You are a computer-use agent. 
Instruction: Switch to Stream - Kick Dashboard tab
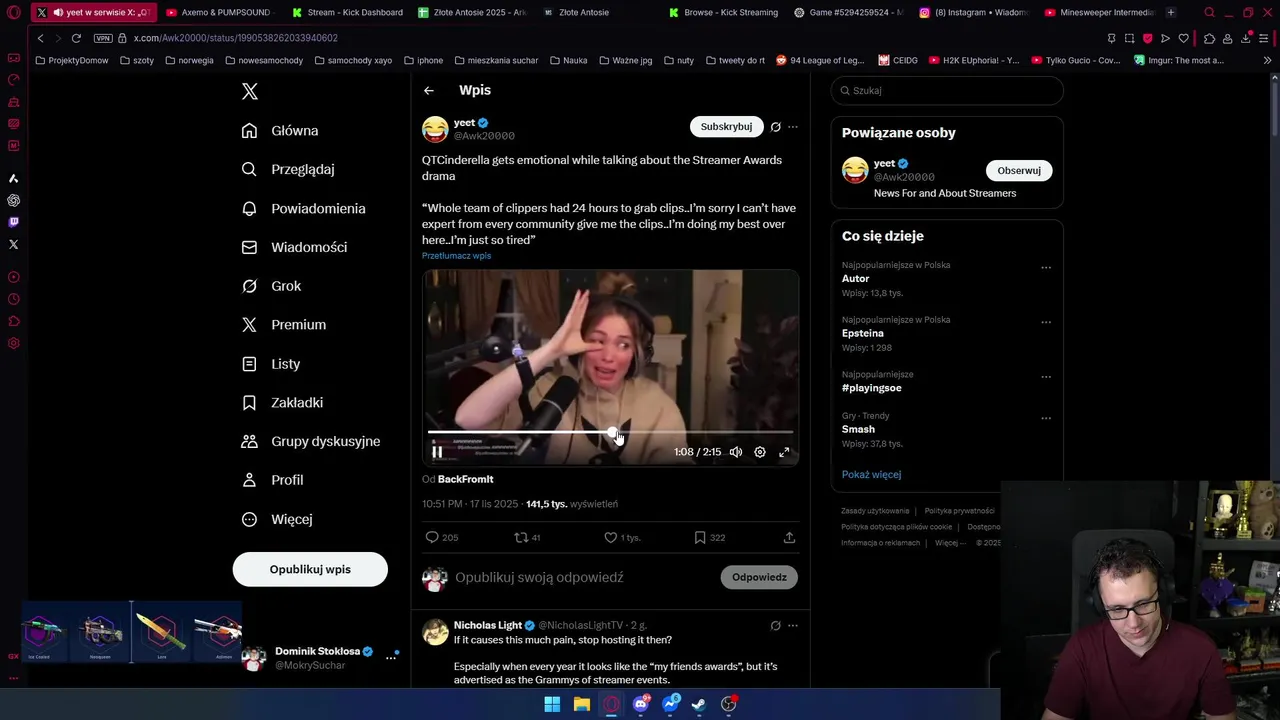pos(348,12)
